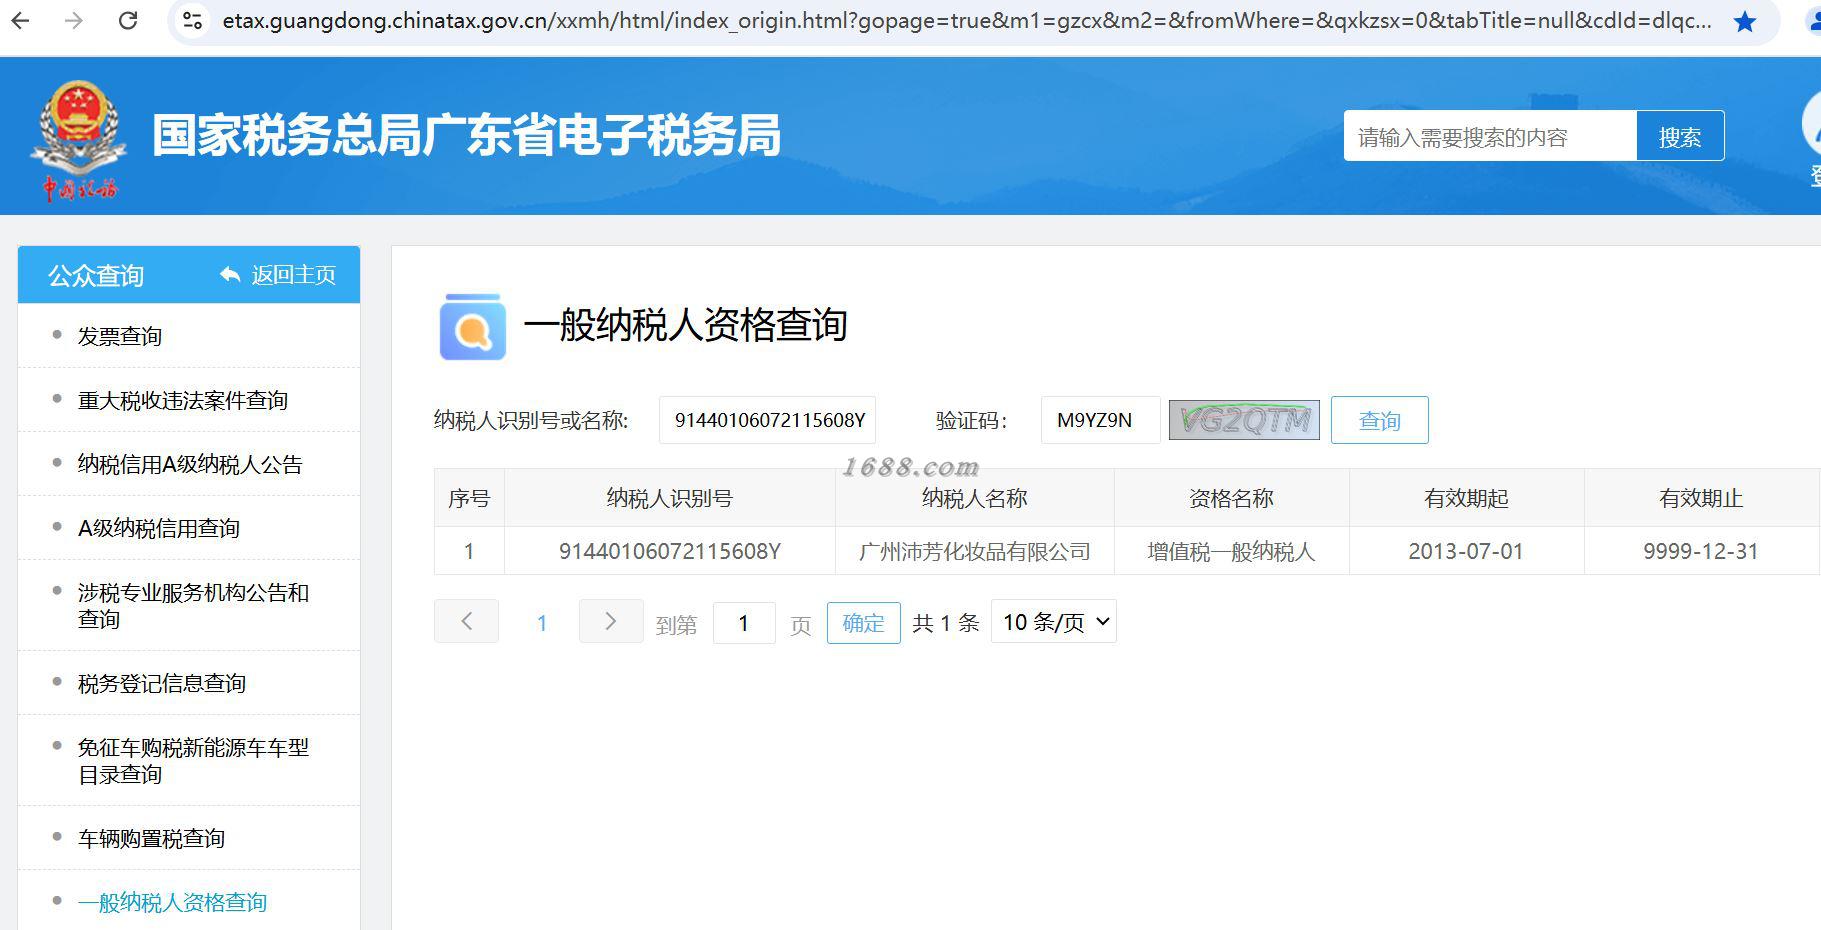
Task: Click 纳税人识别号 column header
Action: pos(670,498)
